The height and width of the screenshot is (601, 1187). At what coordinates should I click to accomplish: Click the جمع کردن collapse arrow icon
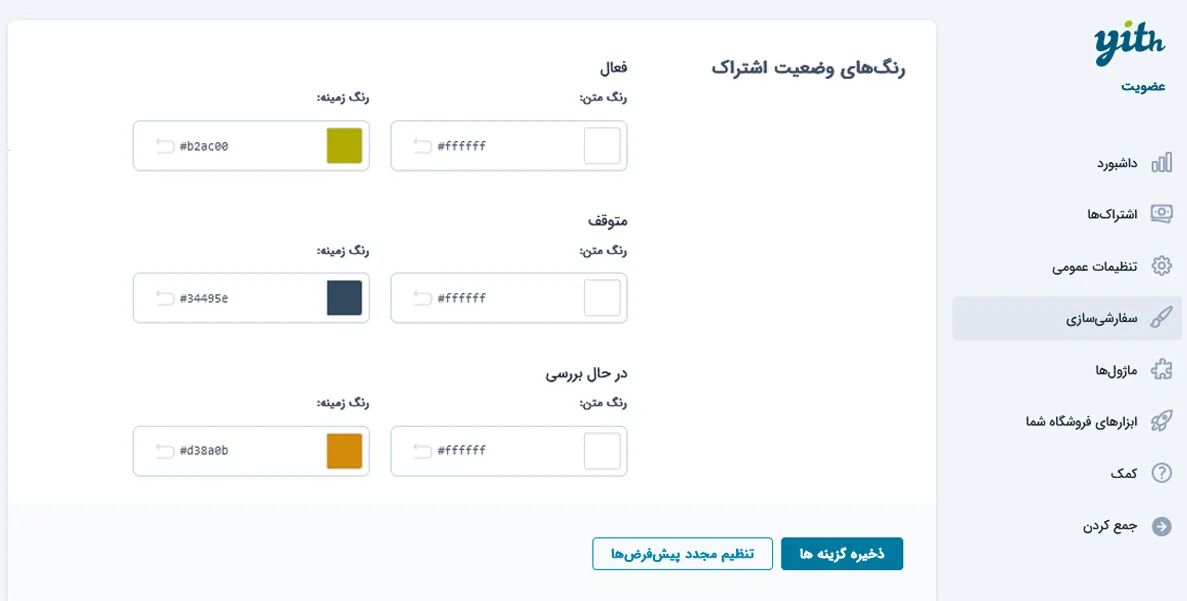(1161, 526)
